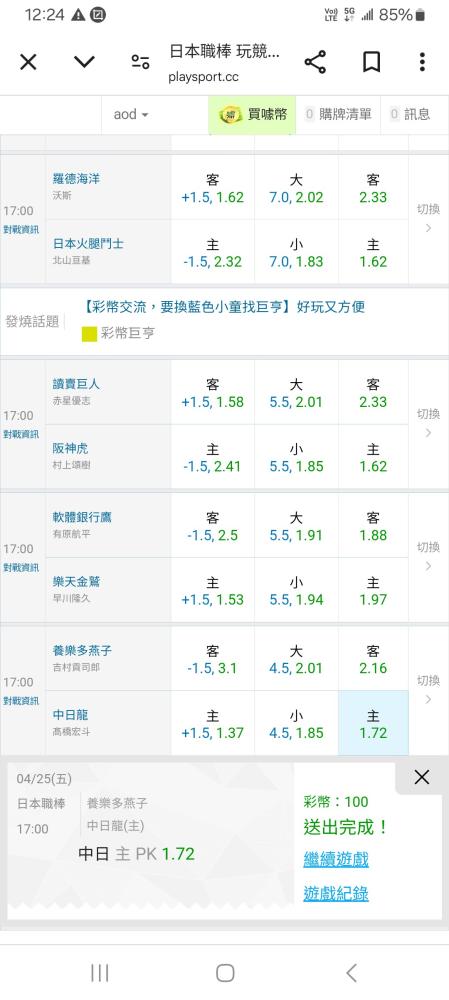Tap the Android home navigation button
Screen dimensions: 449x1000
(x=225, y=973)
